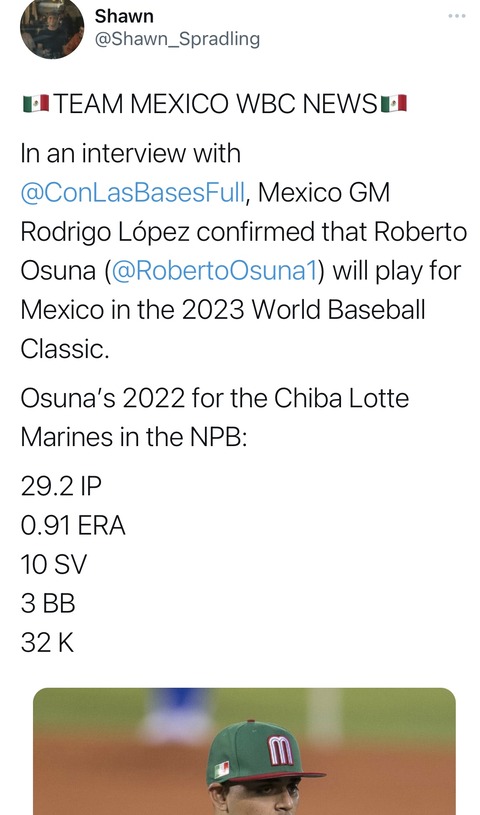Select the 0.91 ERA stat line
Screen dimensions: 480x815
[73, 525]
